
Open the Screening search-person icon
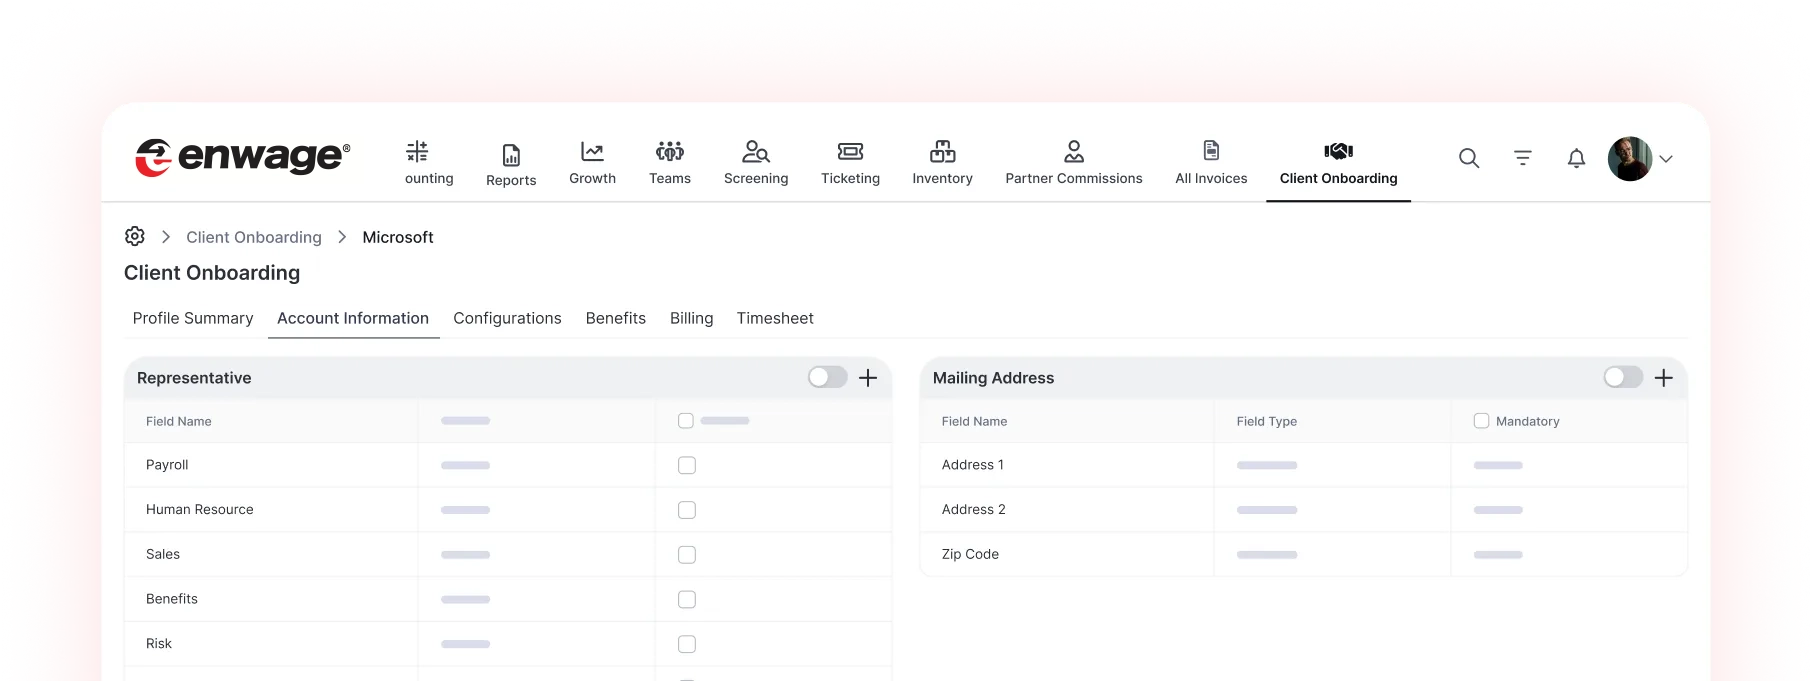[756, 152]
